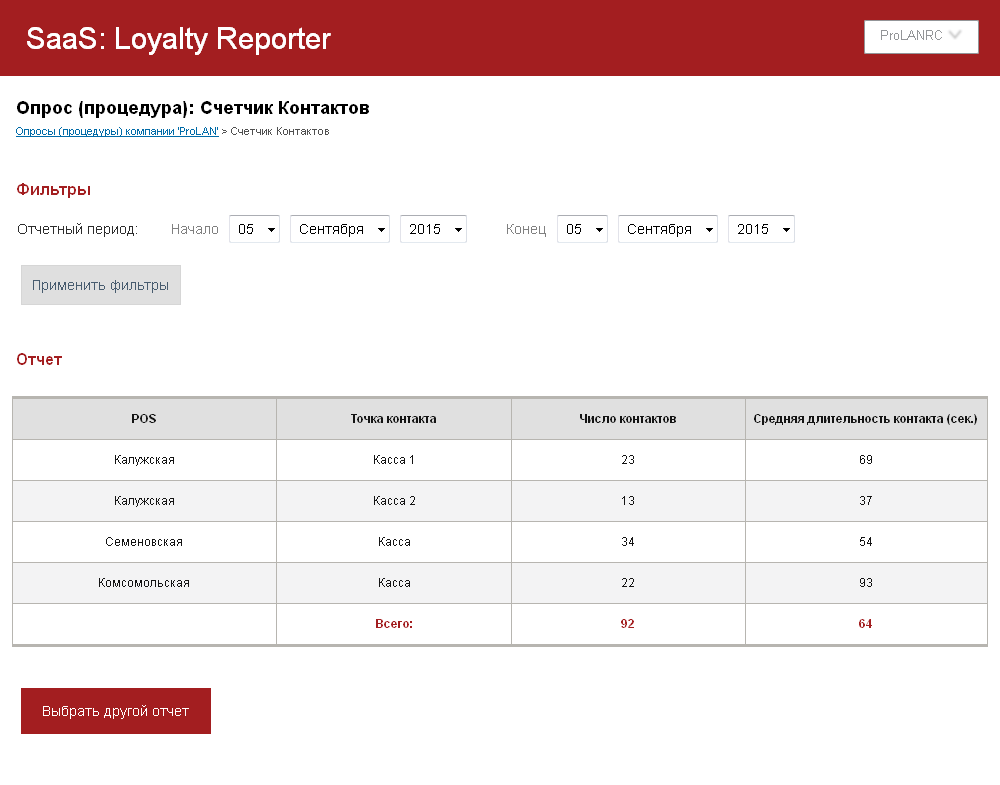The height and width of the screenshot is (785, 1000).
Task: Click the Касса 2 contact point cell
Action: (394, 501)
